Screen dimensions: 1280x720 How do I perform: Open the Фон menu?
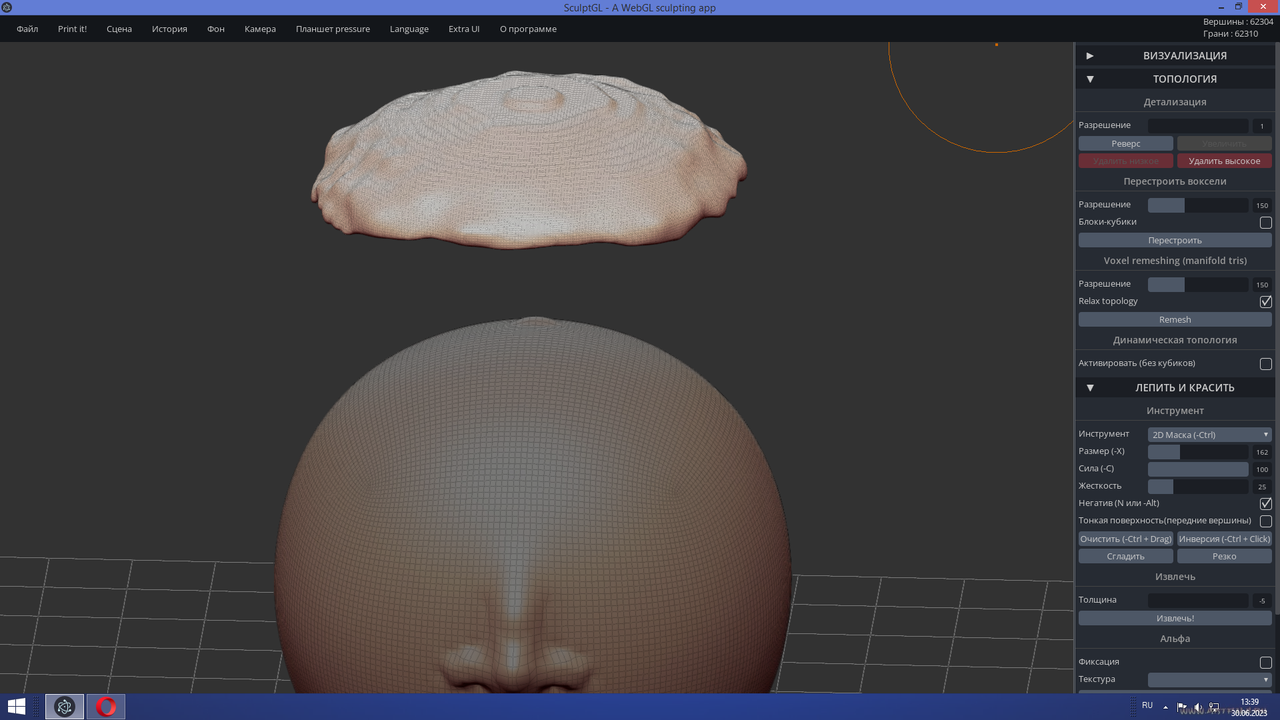[x=216, y=29]
